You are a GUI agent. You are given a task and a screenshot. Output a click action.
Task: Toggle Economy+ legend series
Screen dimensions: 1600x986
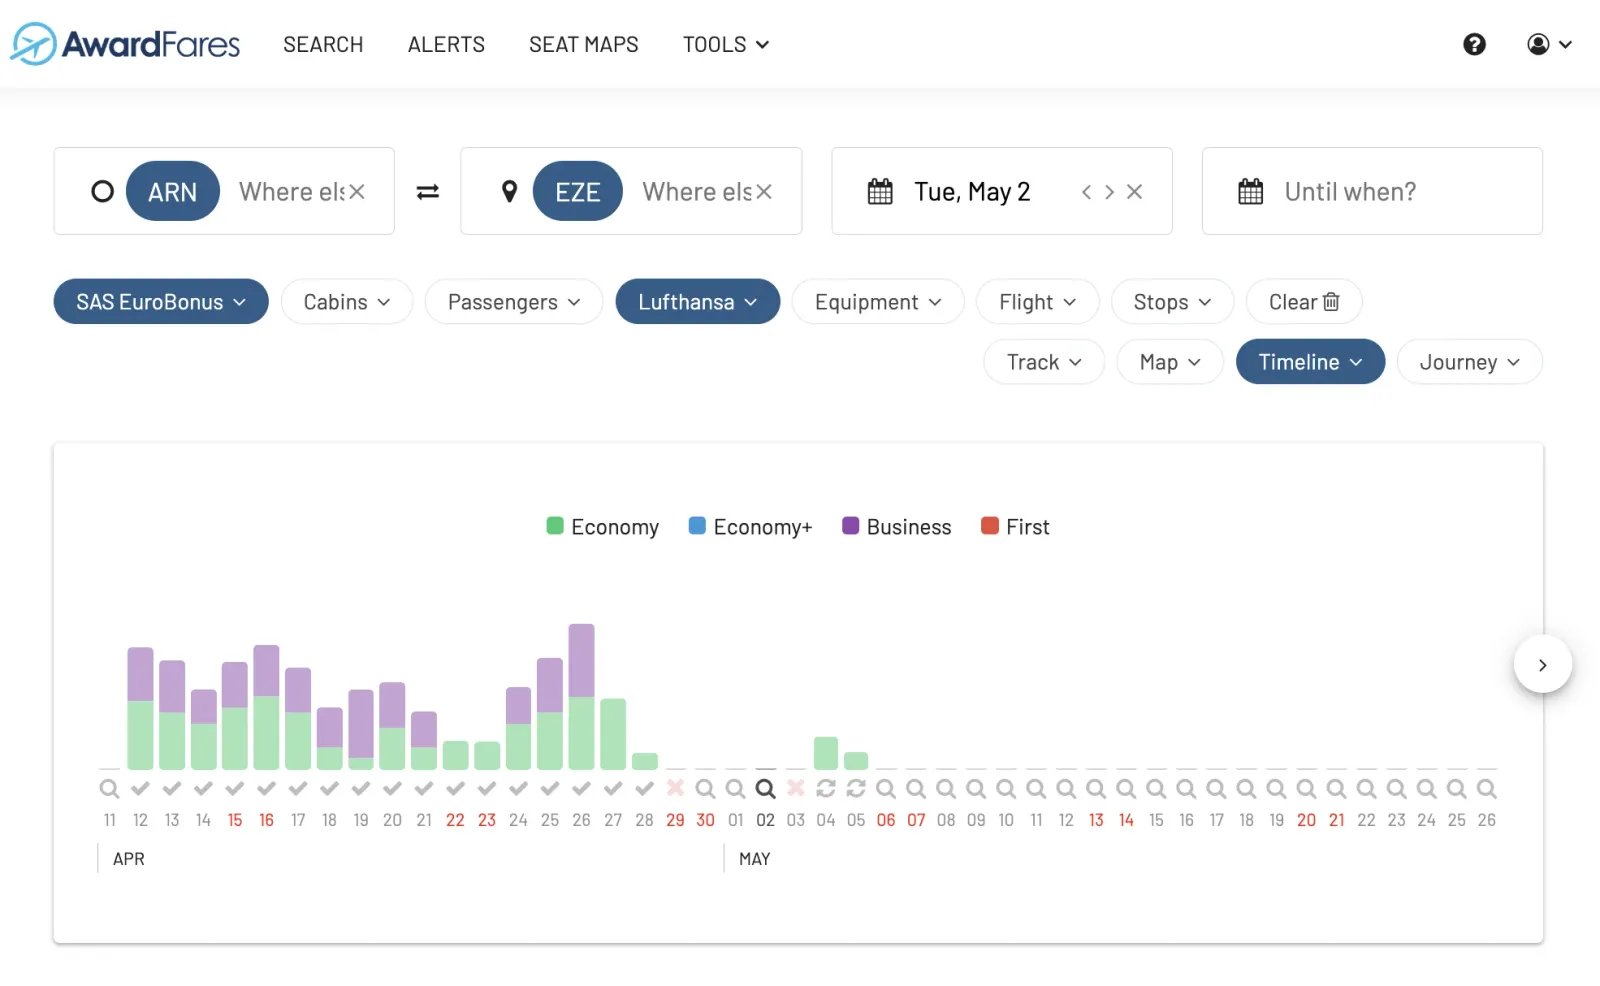pyautogui.click(x=750, y=526)
